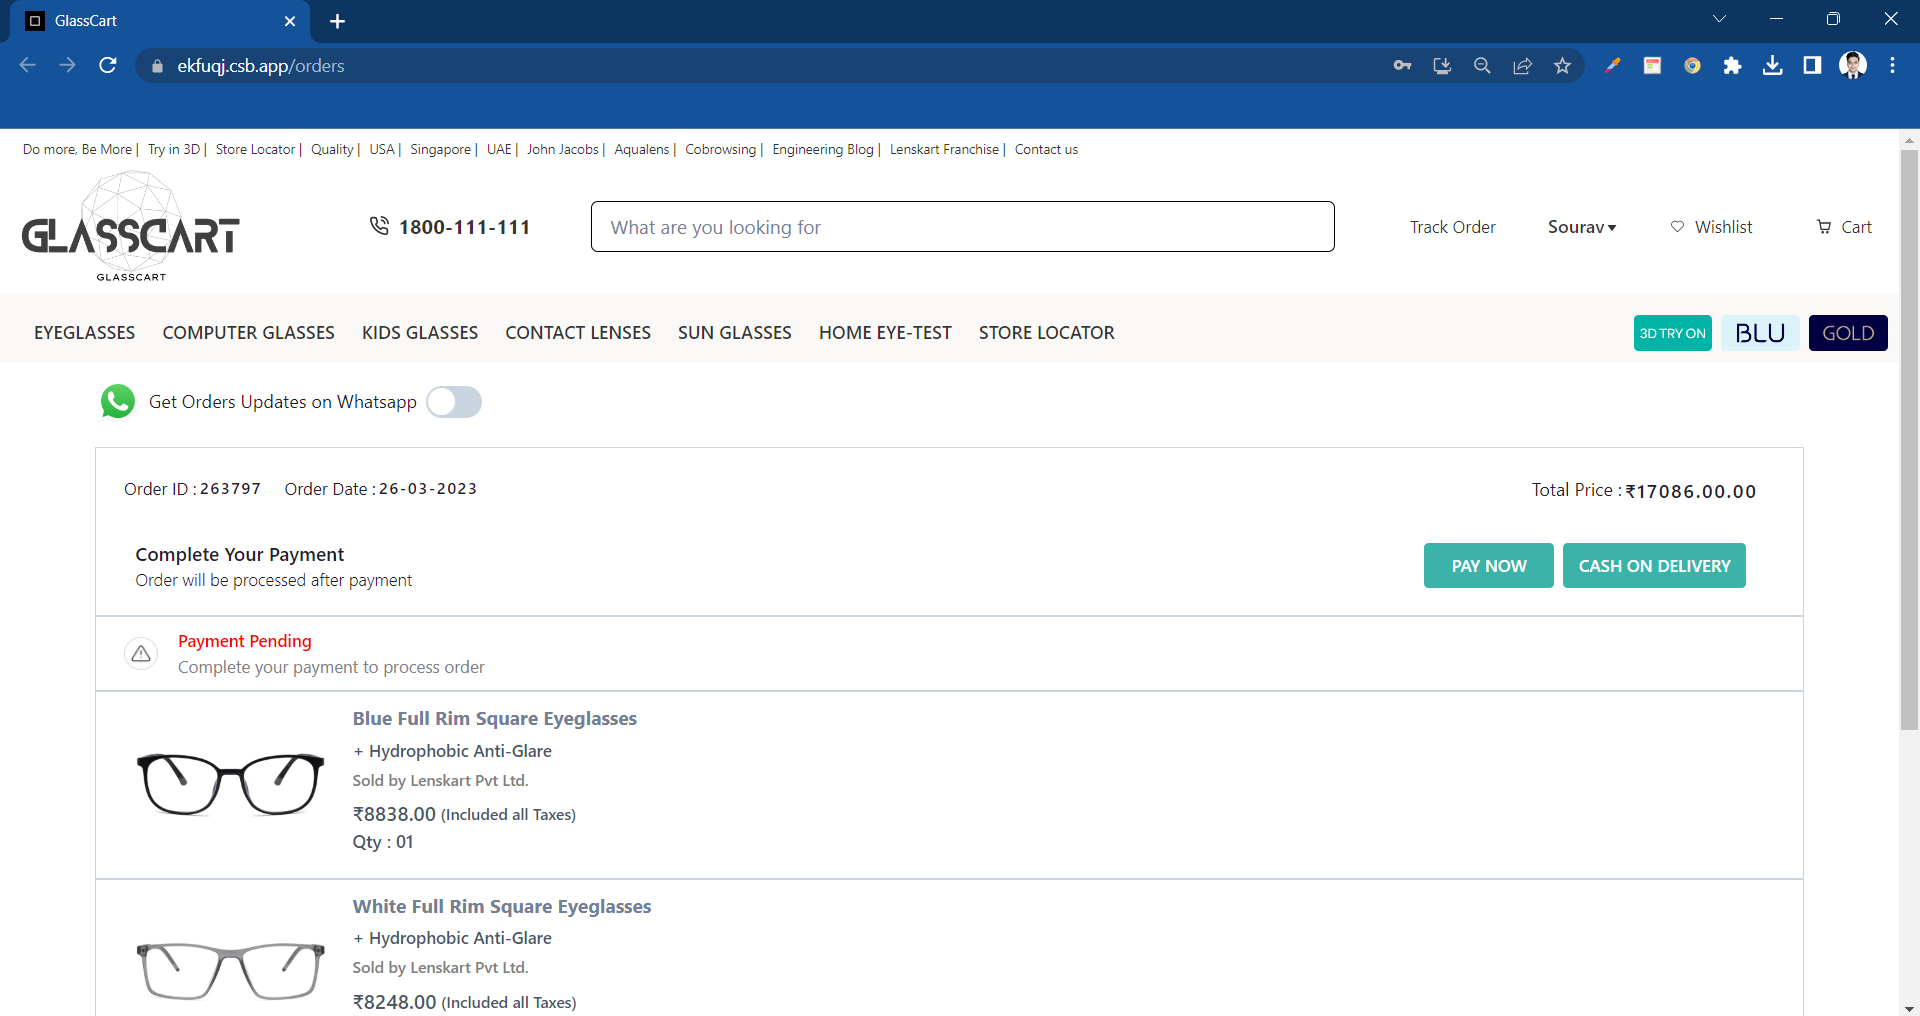Open the Contact us link
Image resolution: width=1920 pixels, height=1016 pixels.
tap(1046, 149)
